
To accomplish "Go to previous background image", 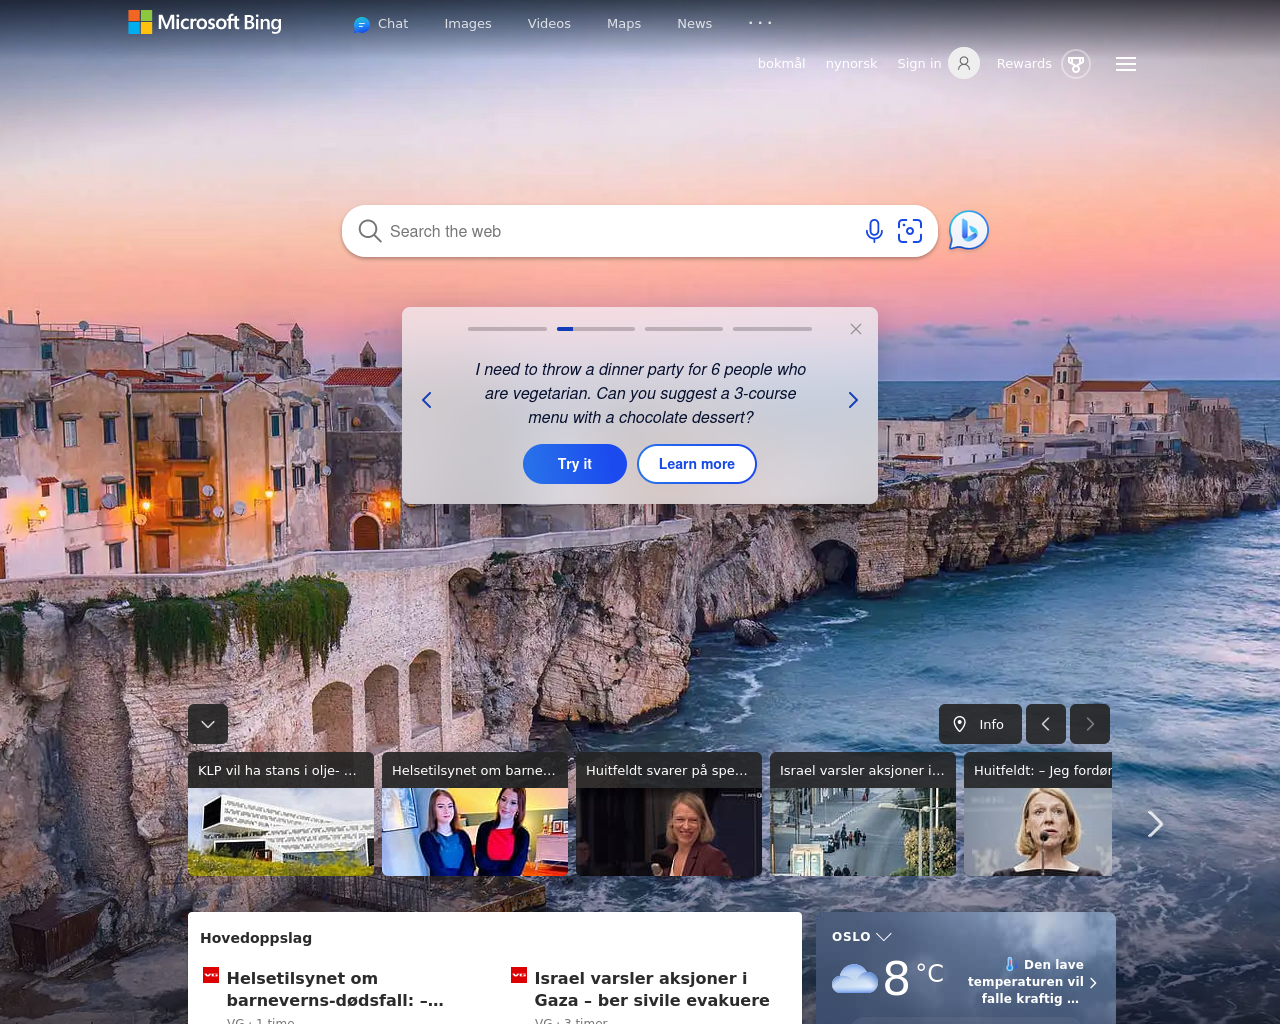I will pos(1046,724).
